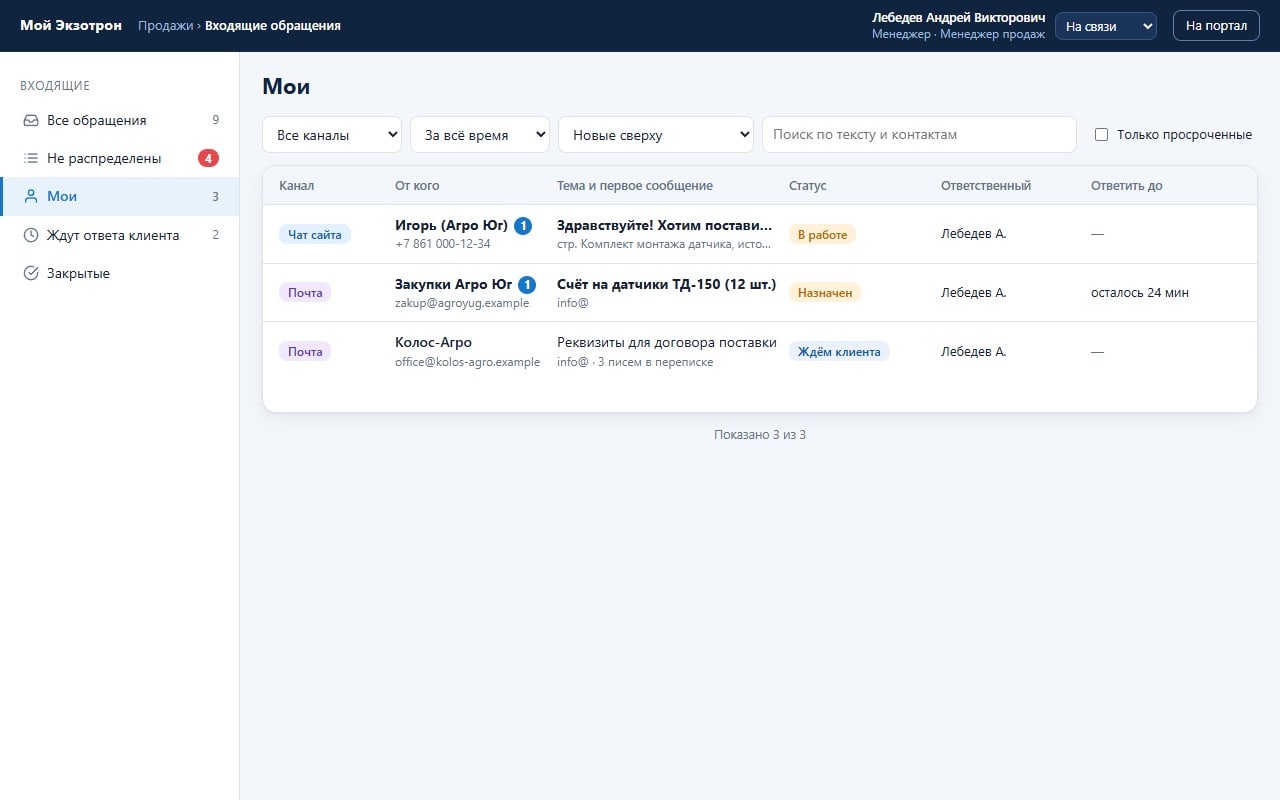Click the осталось 24 мин deadline

pyautogui.click(x=1140, y=293)
